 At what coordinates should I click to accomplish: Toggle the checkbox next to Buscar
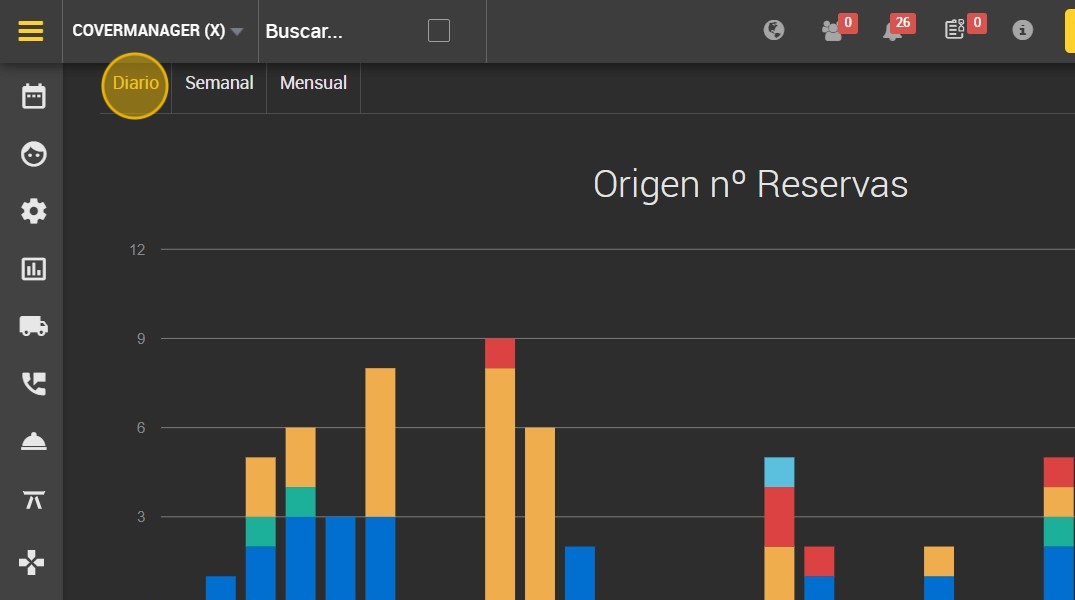(439, 31)
